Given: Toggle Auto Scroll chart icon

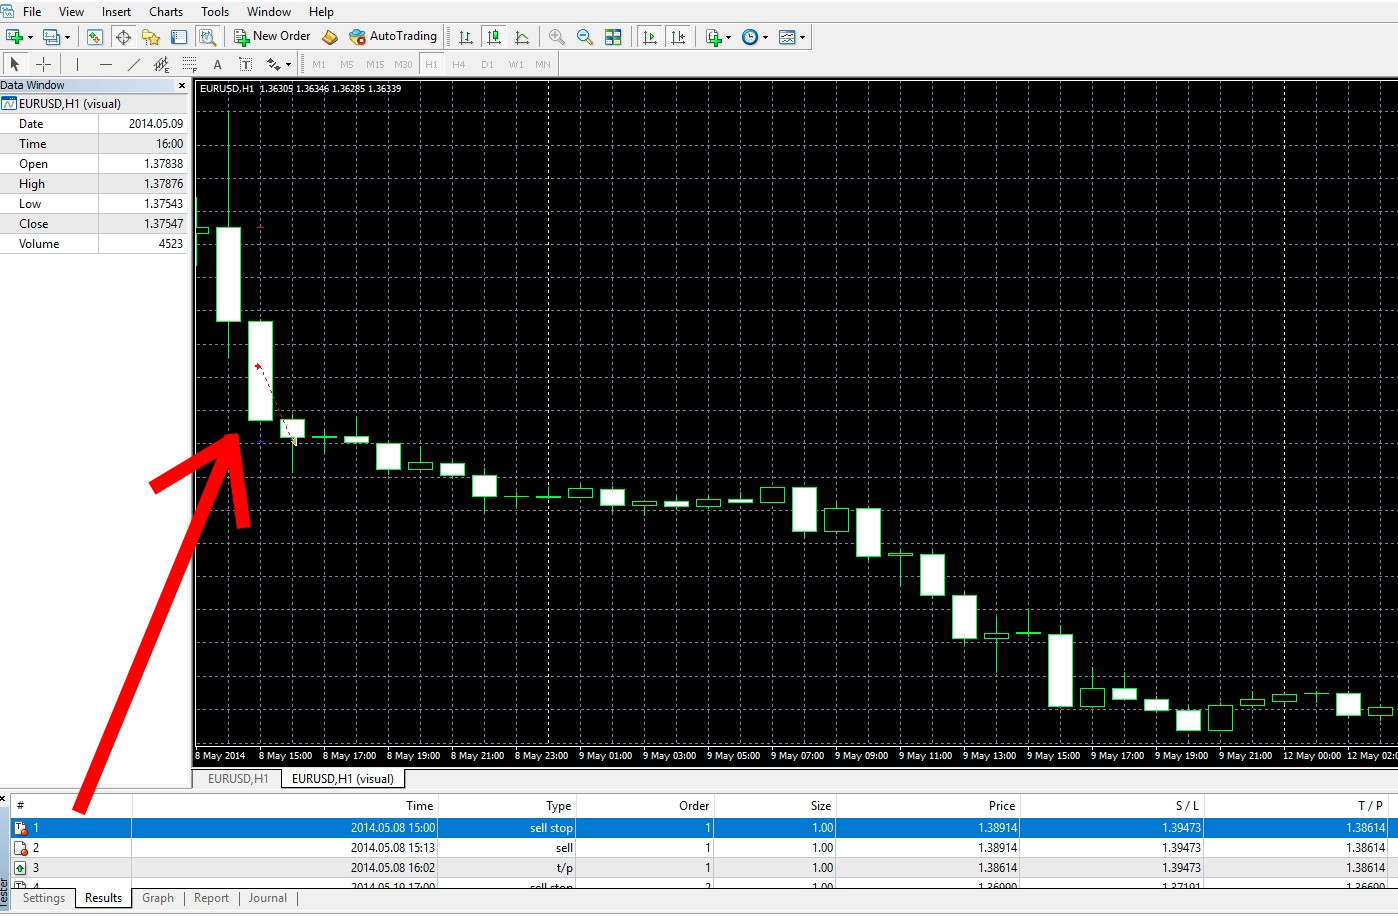Looking at the screenshot, I should pyautogui.click(x=650, y=37).
